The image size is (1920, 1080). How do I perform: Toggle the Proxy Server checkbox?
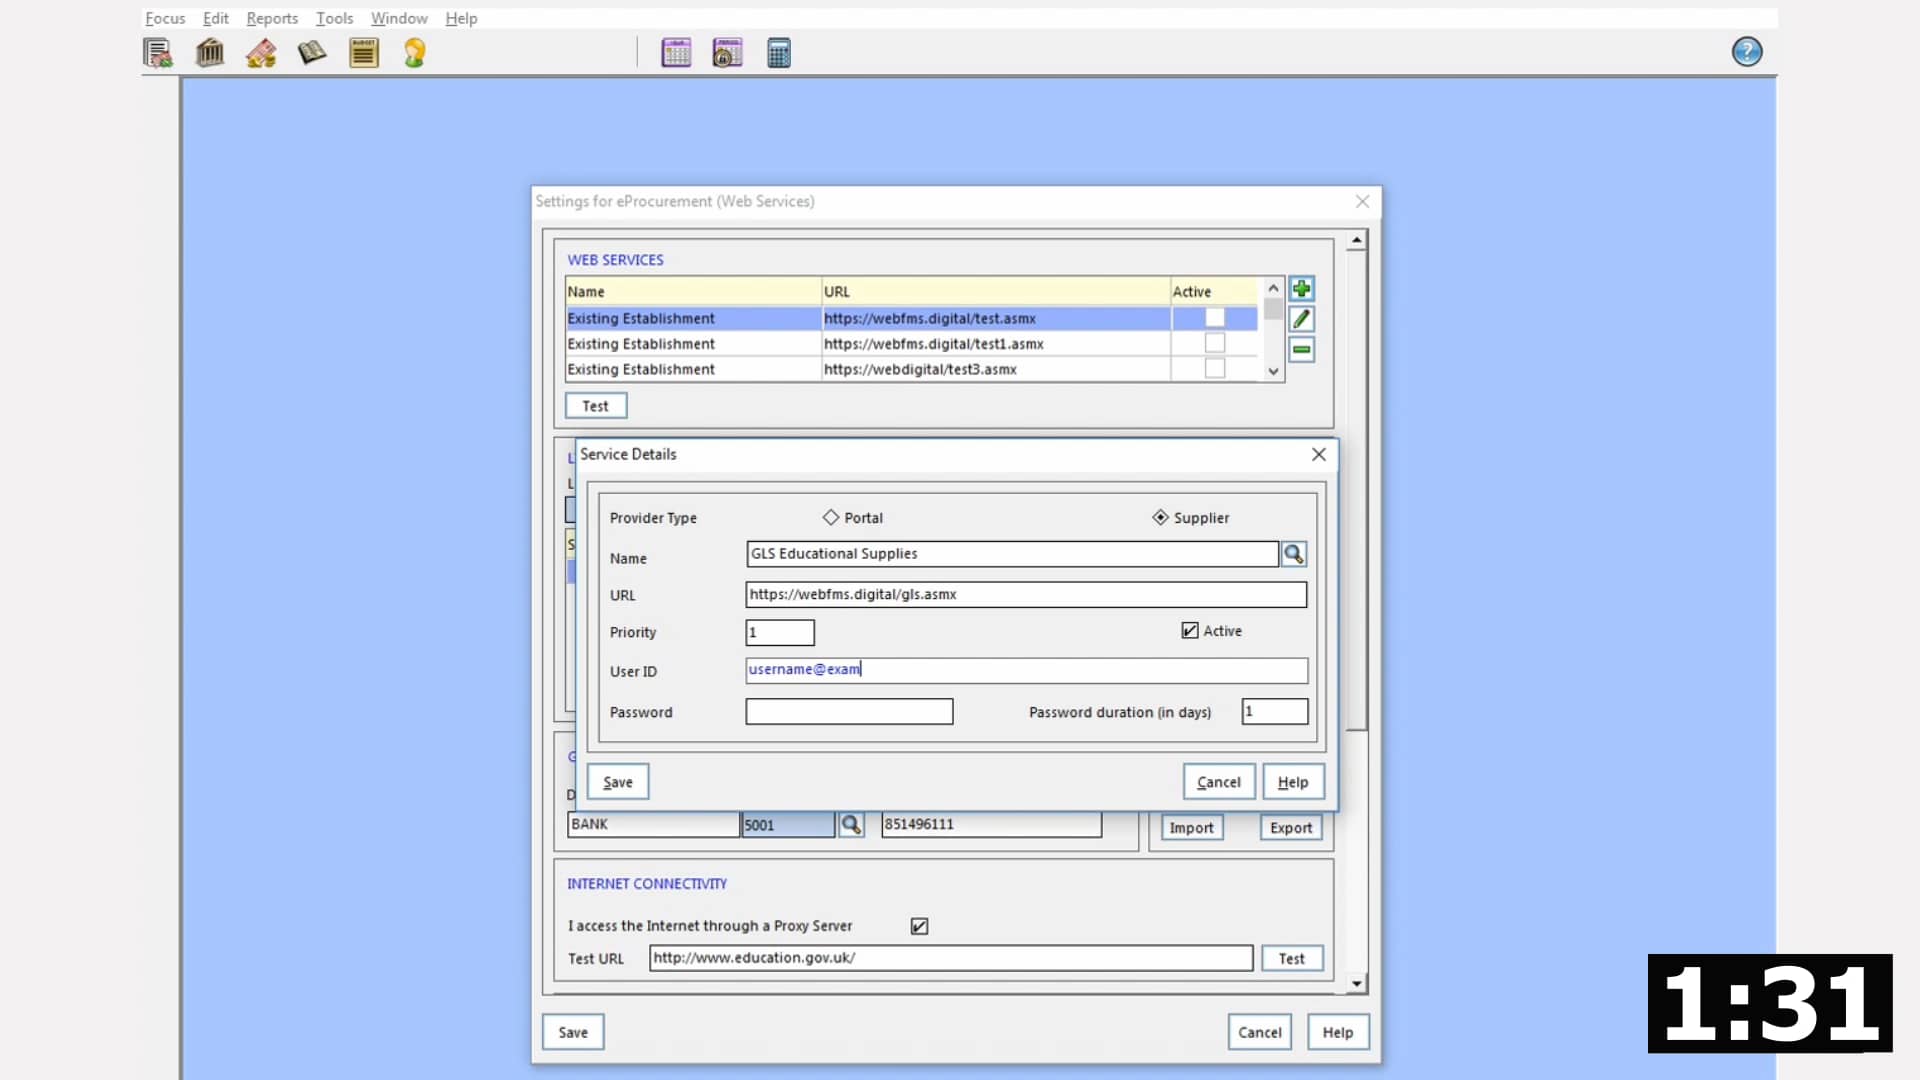(919, 926)
